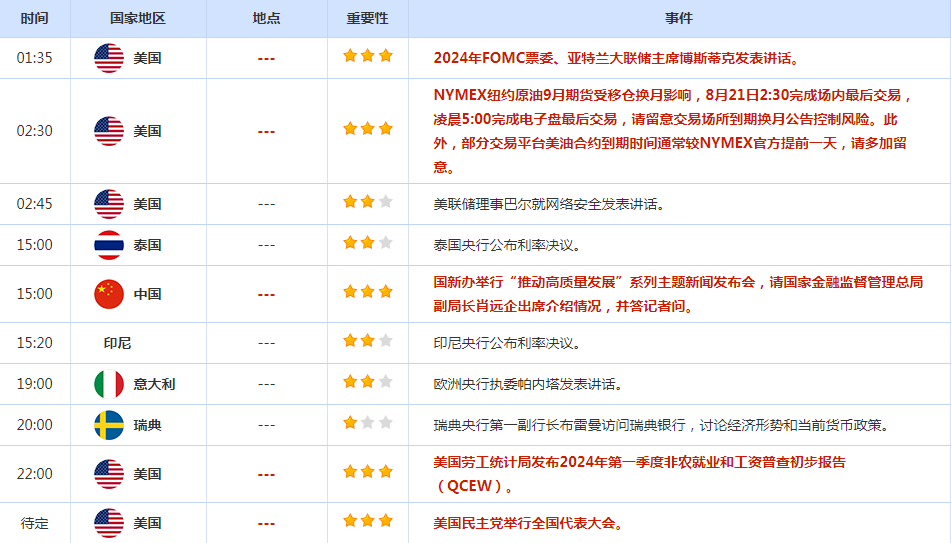Click the US flag in the 待定 row
Screen dimensions: 951x543
[x=109, y=523]
